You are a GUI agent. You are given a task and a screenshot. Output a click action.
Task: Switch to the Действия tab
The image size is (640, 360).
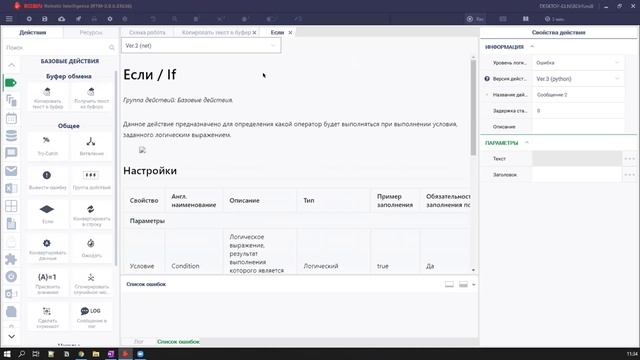33,32
